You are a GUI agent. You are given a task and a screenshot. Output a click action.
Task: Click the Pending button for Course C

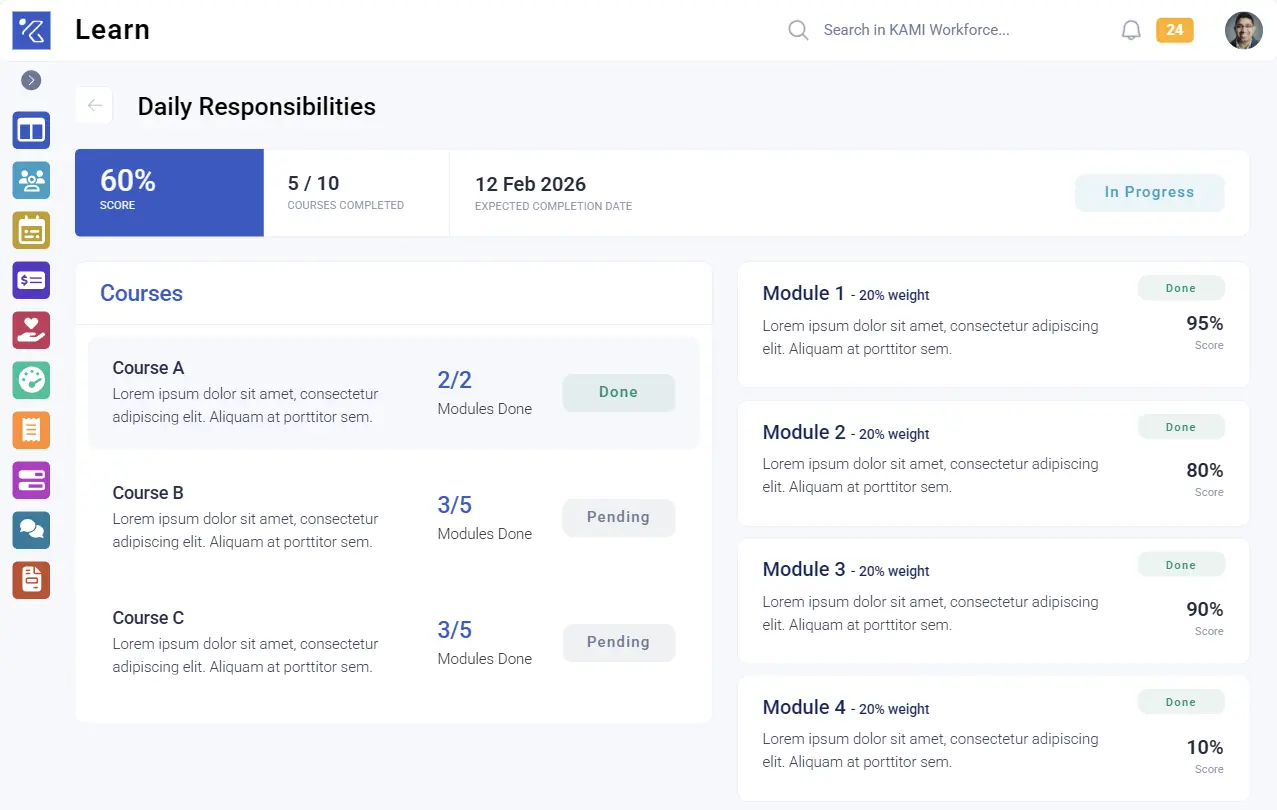[x=618, y=642]
